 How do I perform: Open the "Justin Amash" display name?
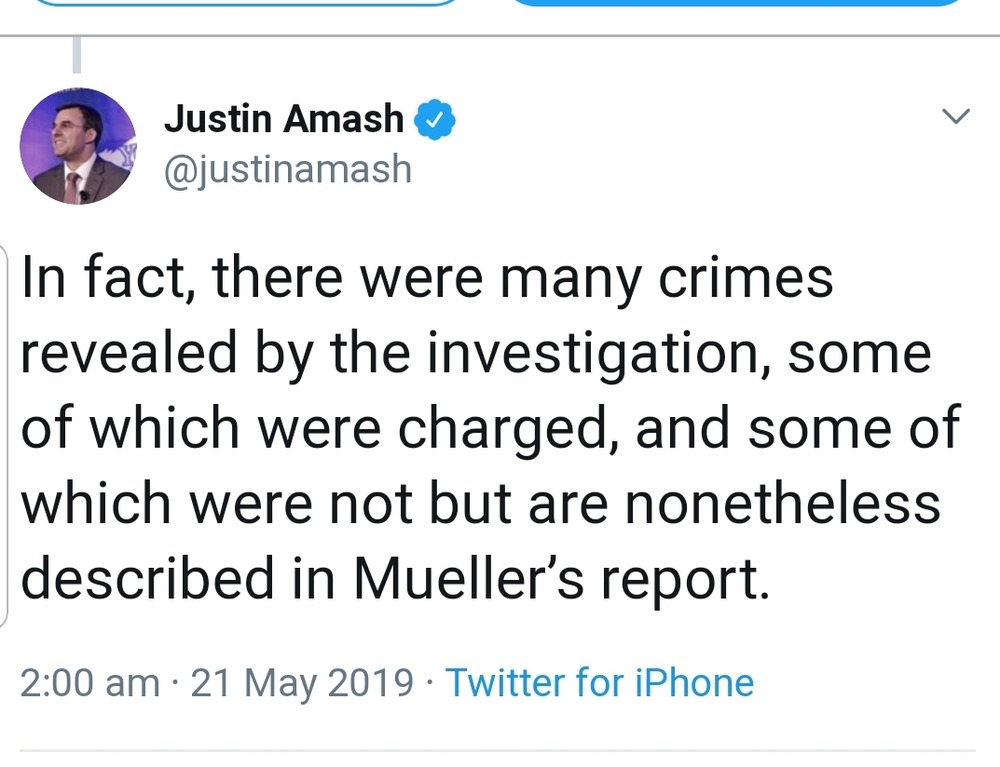click(283, 119)
